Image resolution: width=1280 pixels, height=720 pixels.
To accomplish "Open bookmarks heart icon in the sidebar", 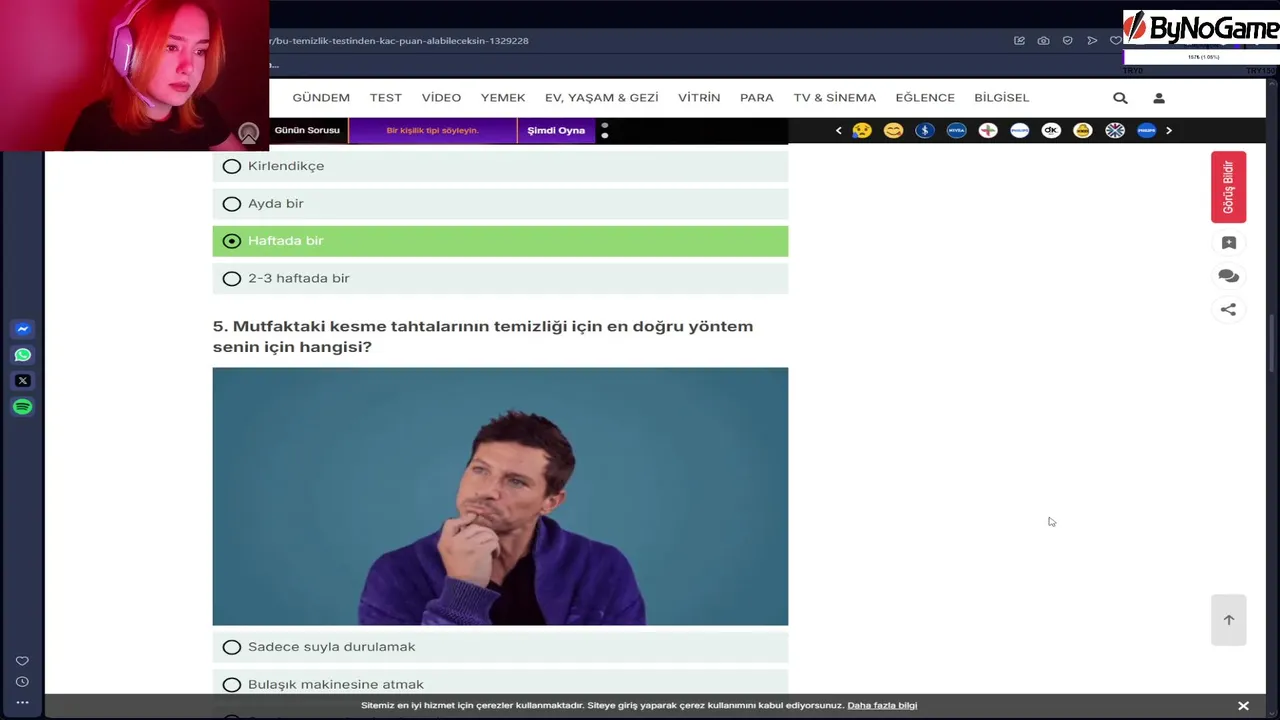I will pos(22,661).
